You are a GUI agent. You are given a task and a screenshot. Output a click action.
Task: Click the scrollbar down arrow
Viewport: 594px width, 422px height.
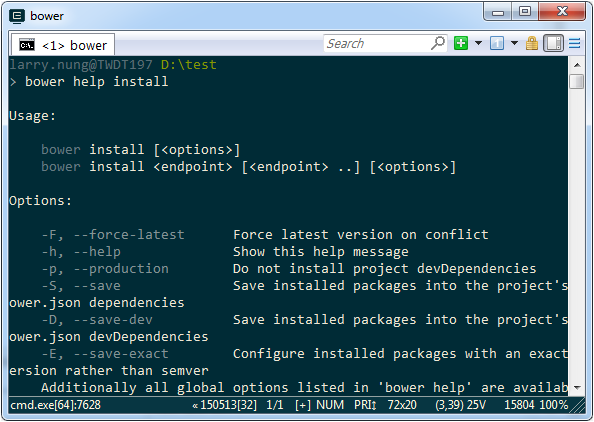[x=577, y=388]
